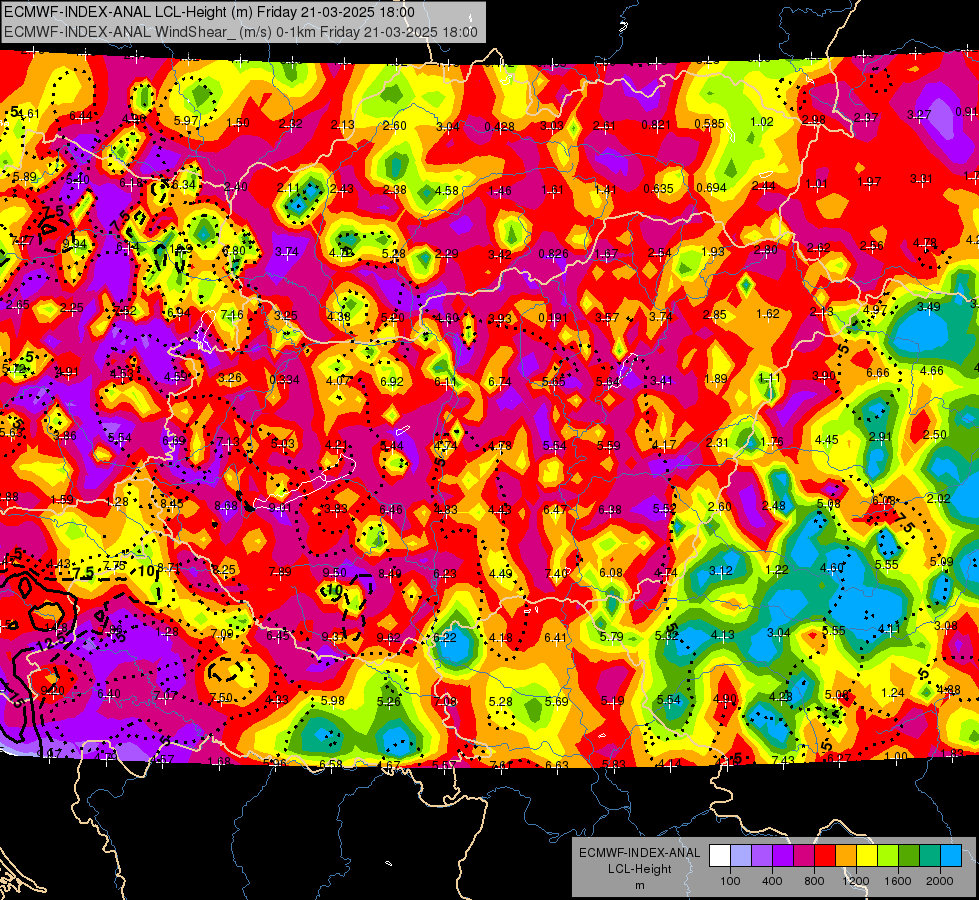979x900 pixels.
Task: Click wind shear value '7.89'
Action: click(280, 571)
